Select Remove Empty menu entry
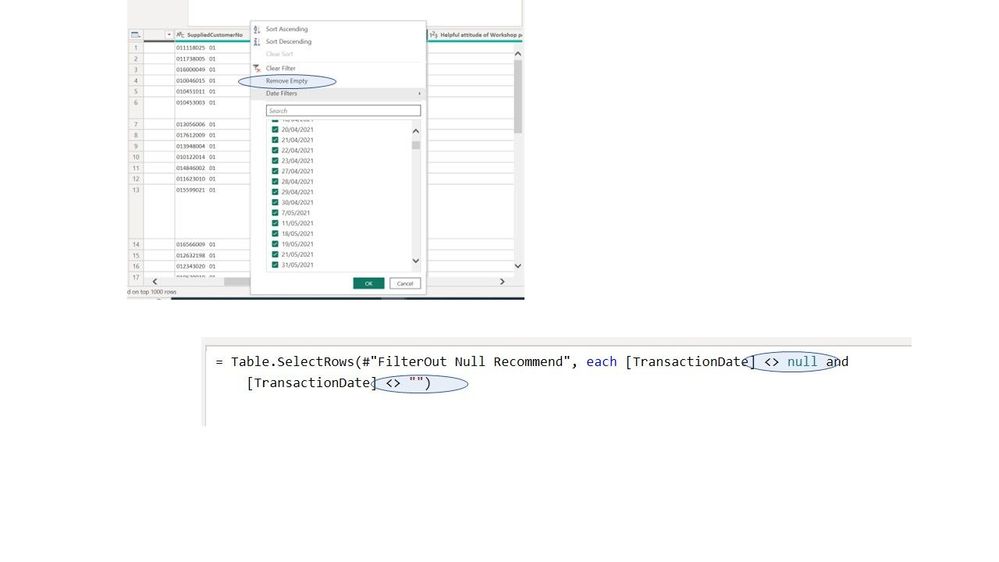Image resolution: width=999 pixels, height=562 pixels. (x=287, y=81)
